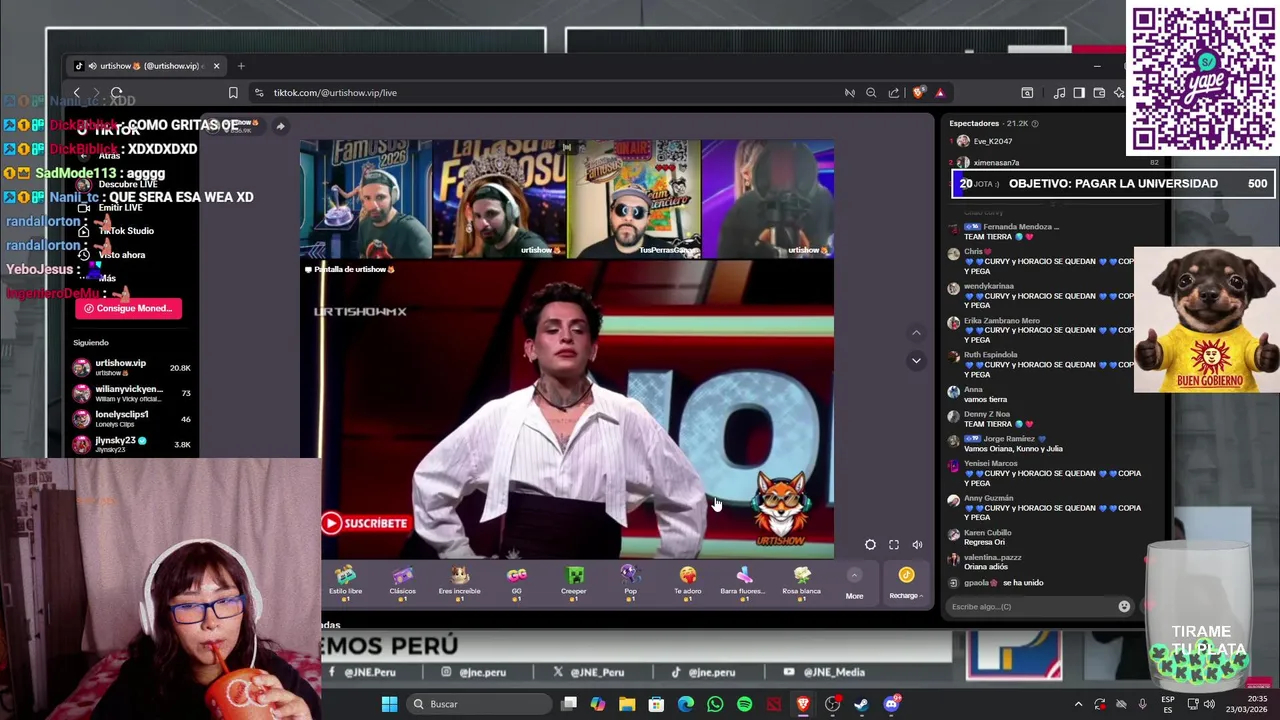Go back in browser history

tap(76, 92)
